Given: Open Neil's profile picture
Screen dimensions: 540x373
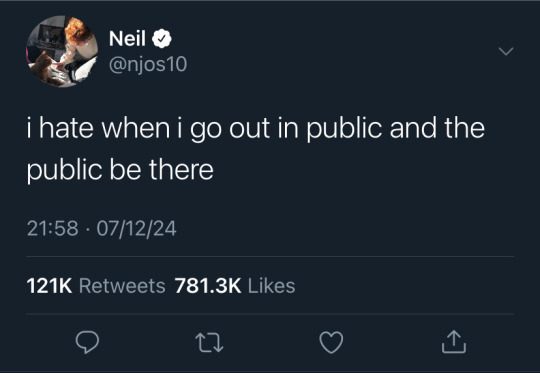Looking at the screenshot, I should 62,51.
